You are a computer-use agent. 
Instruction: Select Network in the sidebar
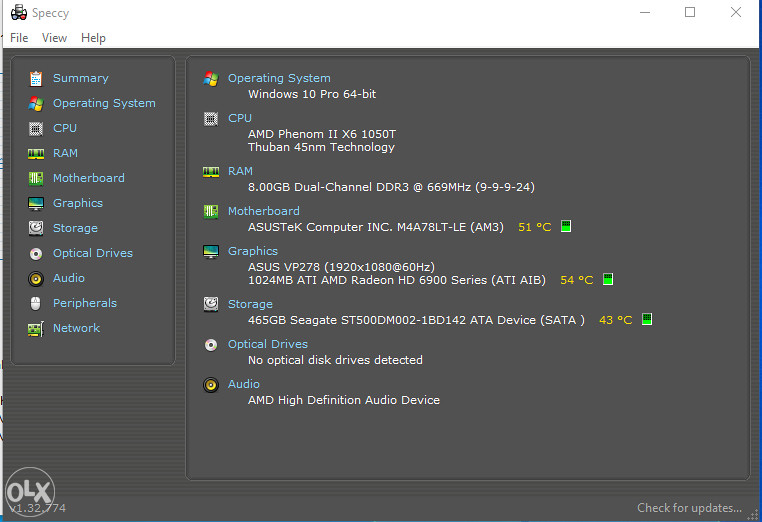(x=76, y=328)
